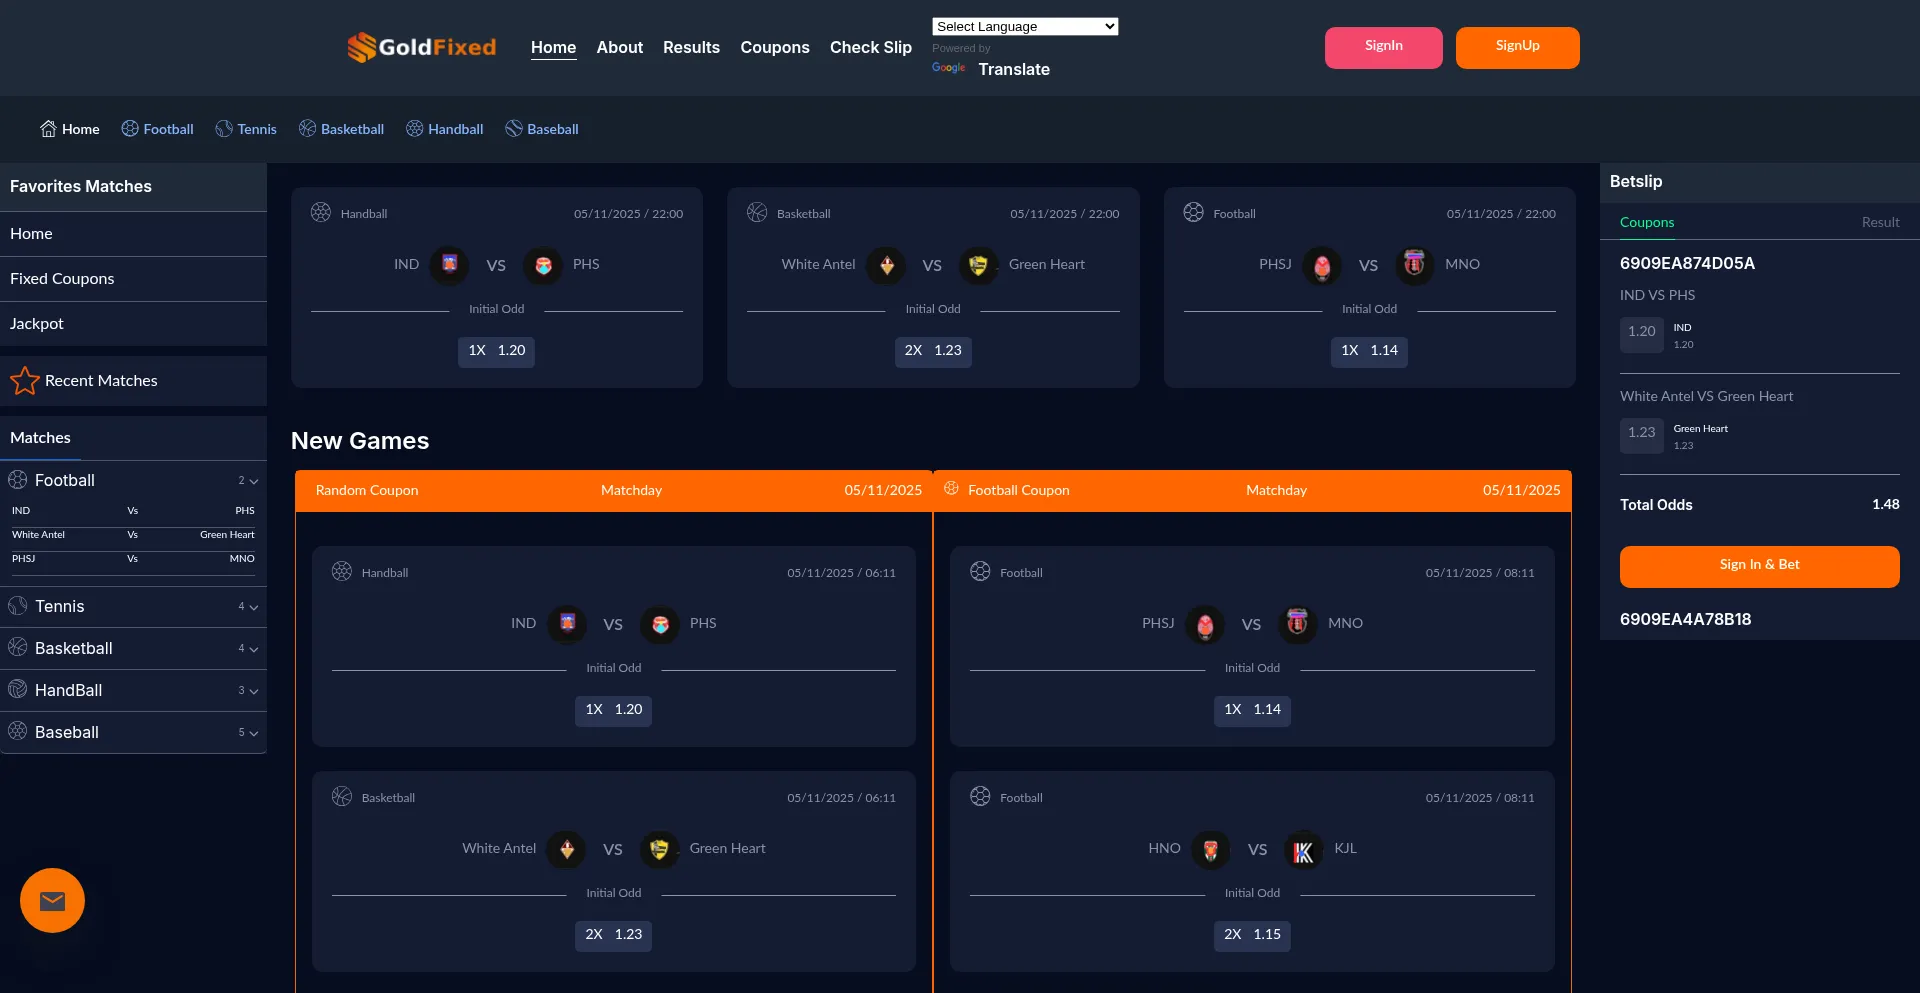
Task: Click the Tennis ball icon in the sports bar
Action: click(x=224, y=129)
